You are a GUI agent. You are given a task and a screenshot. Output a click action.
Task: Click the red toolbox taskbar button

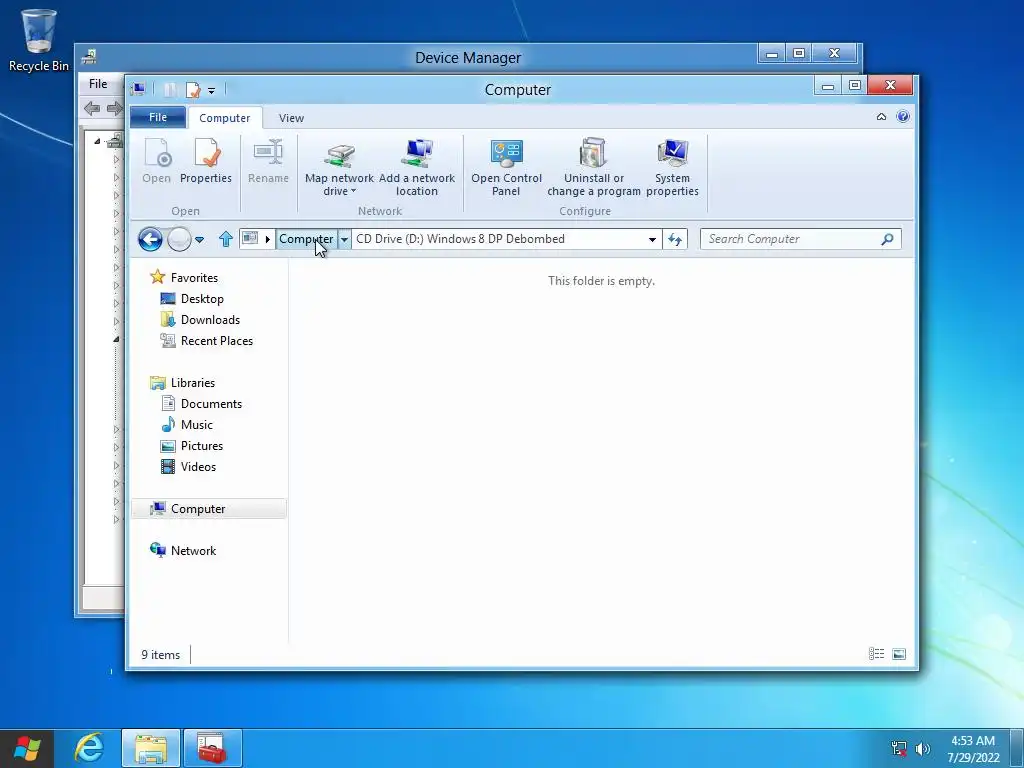212,748
